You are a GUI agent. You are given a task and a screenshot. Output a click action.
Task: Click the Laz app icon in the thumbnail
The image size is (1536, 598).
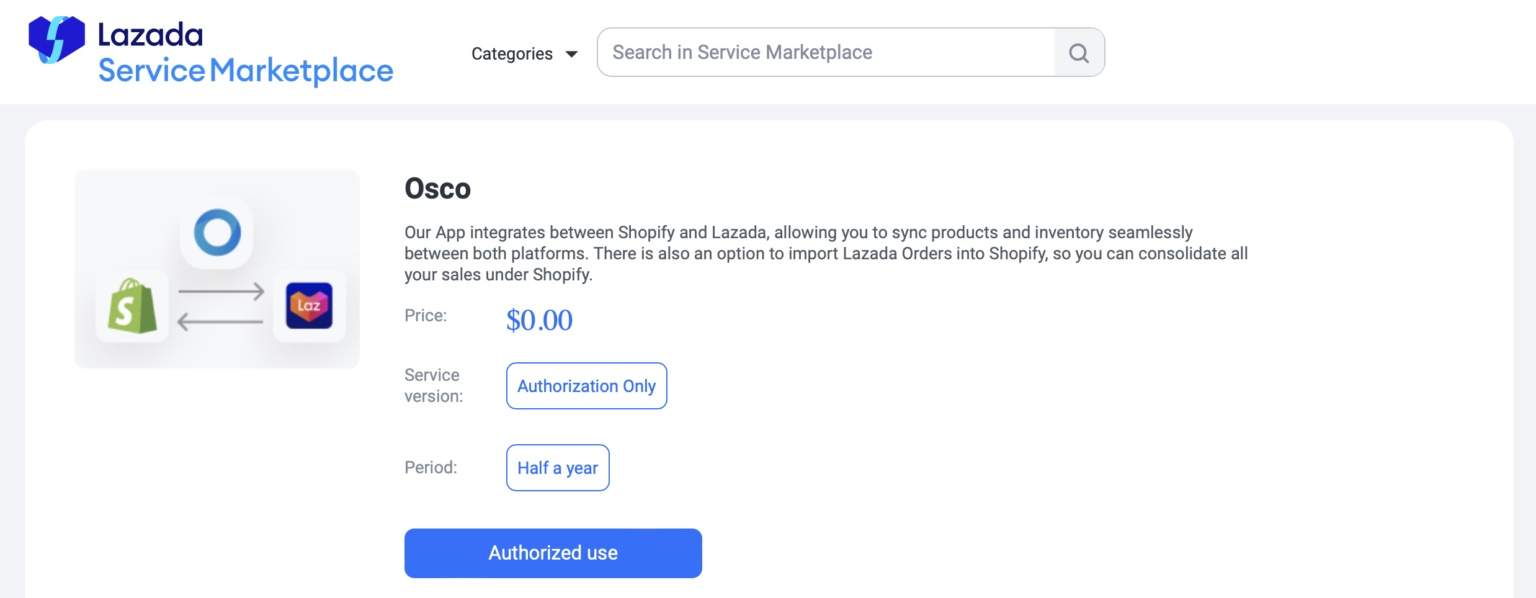(x=309, y=305)
